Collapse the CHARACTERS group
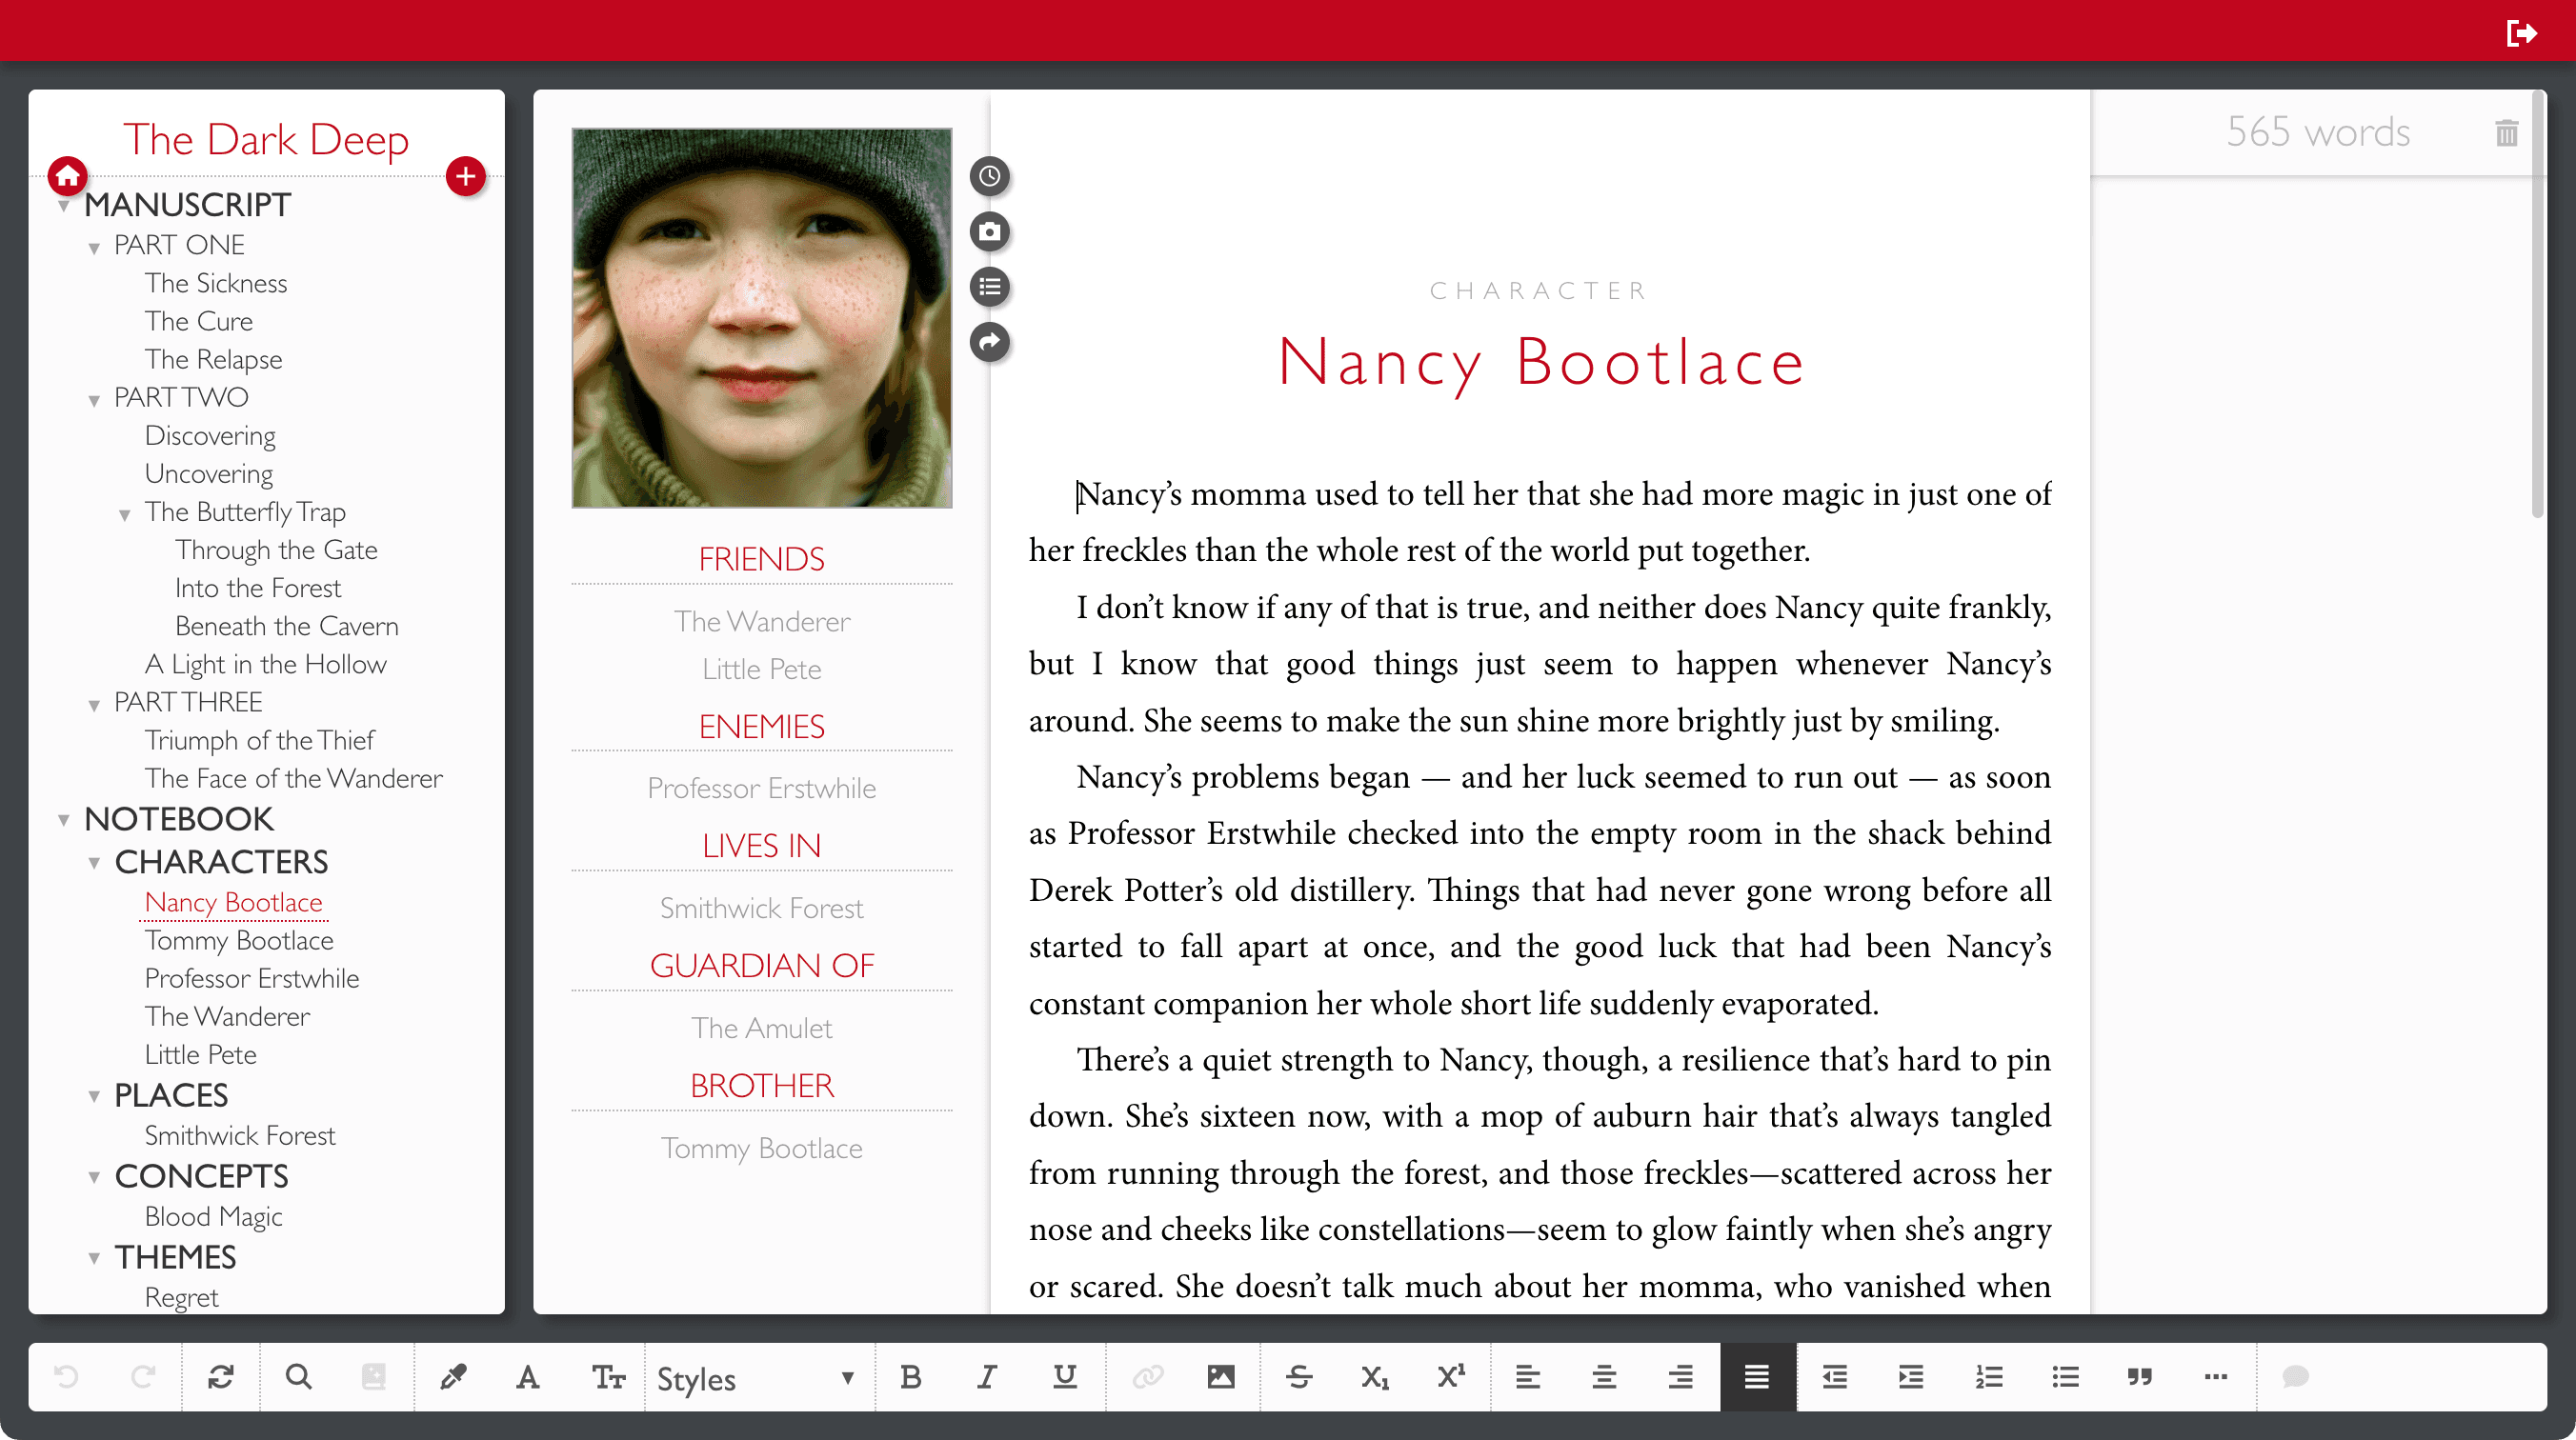The height and width of the screenshot is (1440, 2576). click(x=94, y=863)
